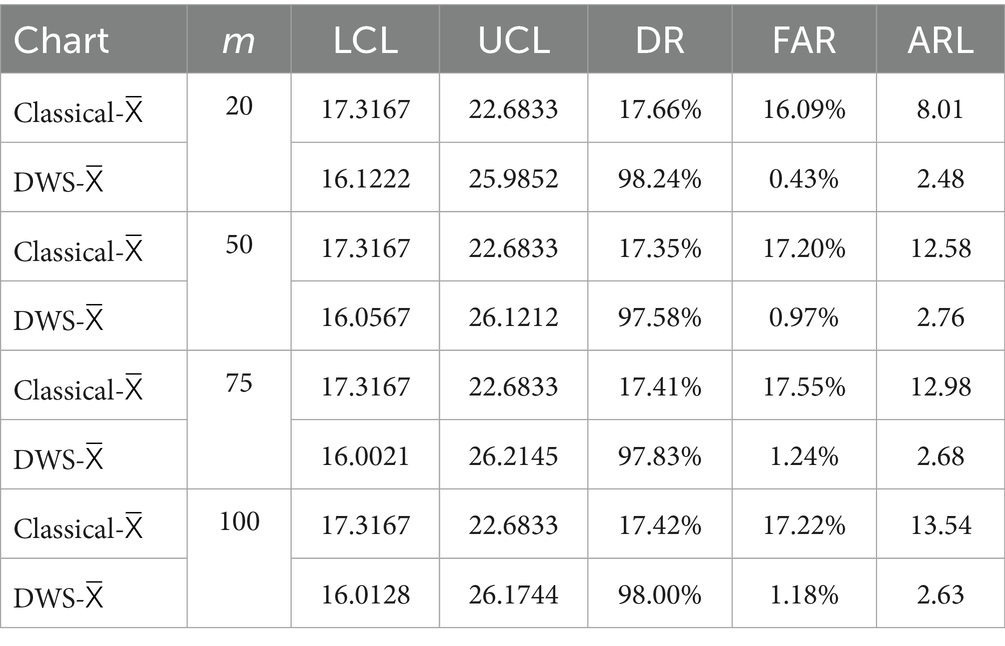
Task: Select the DR cell showing 98.24%
Action: [x=659, y=178]
